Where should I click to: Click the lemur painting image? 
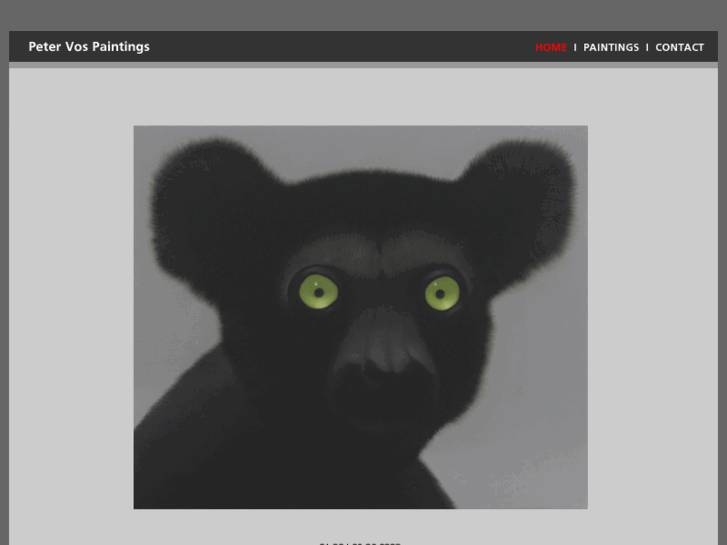pyautogui.click(x=361, y=317)
